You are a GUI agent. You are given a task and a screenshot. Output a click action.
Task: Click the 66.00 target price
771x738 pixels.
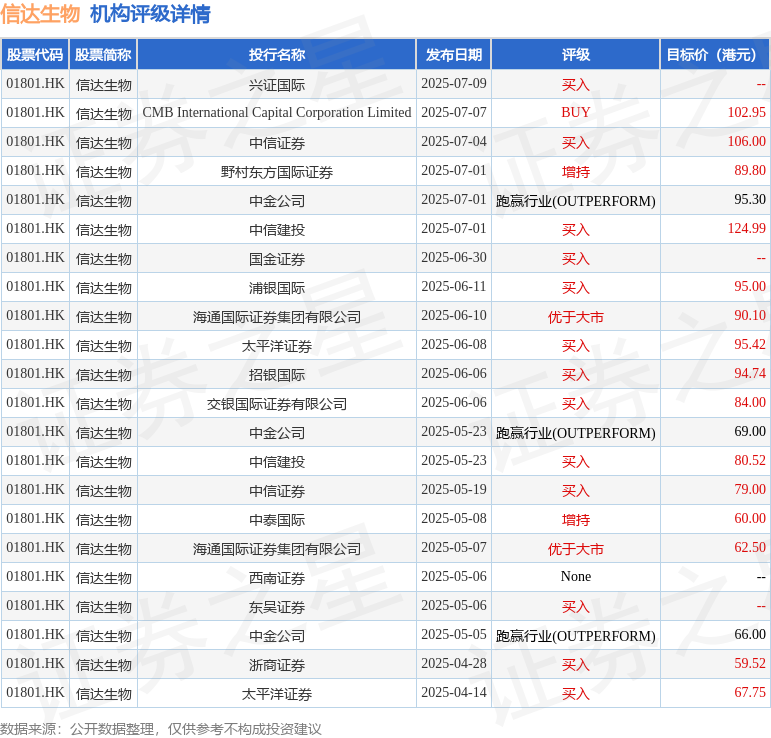(x=750, y=635)
